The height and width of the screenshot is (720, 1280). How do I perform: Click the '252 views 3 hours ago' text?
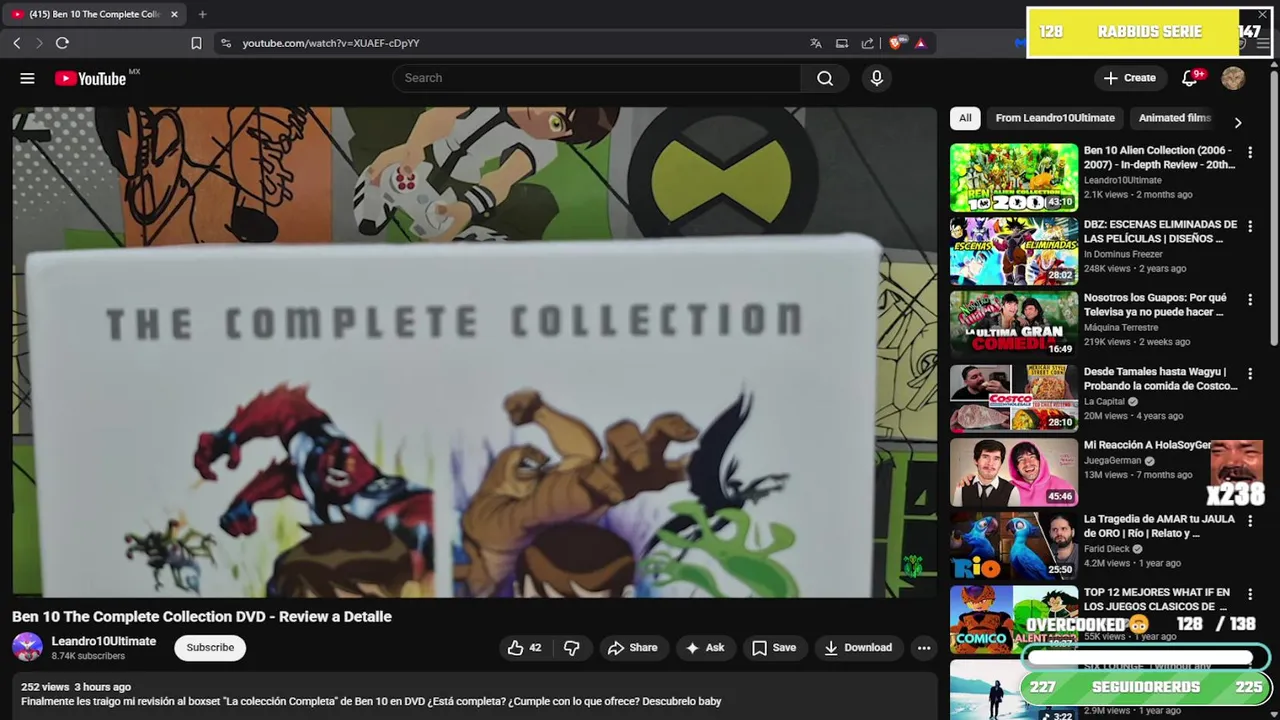point(76,687)
